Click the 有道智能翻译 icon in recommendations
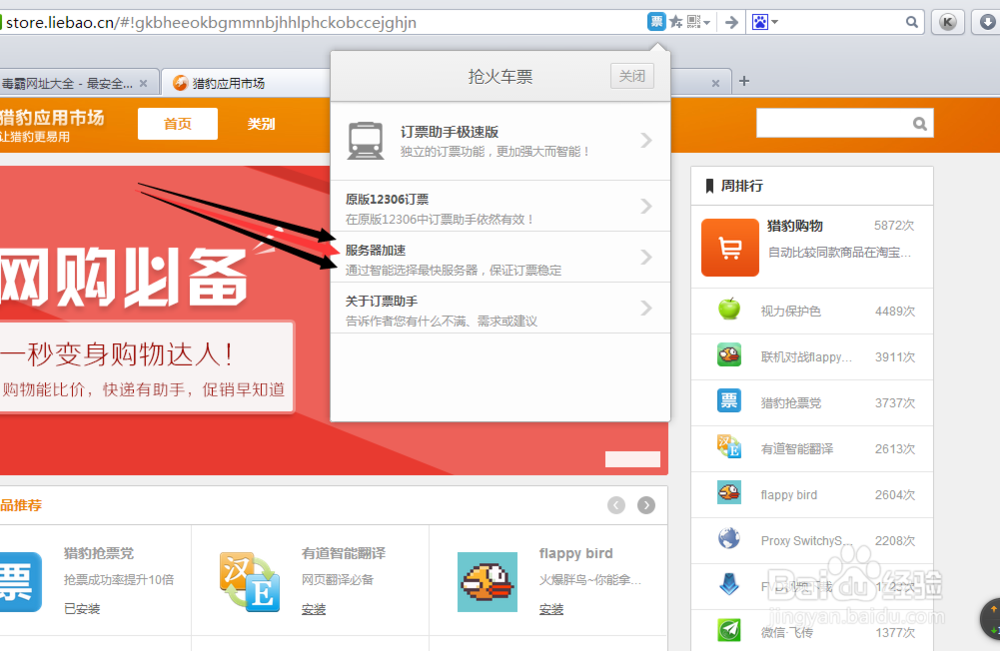Image resolution: width=1000 pixels, height=651 pixels. pyautogui.click(x=250, y=582)
